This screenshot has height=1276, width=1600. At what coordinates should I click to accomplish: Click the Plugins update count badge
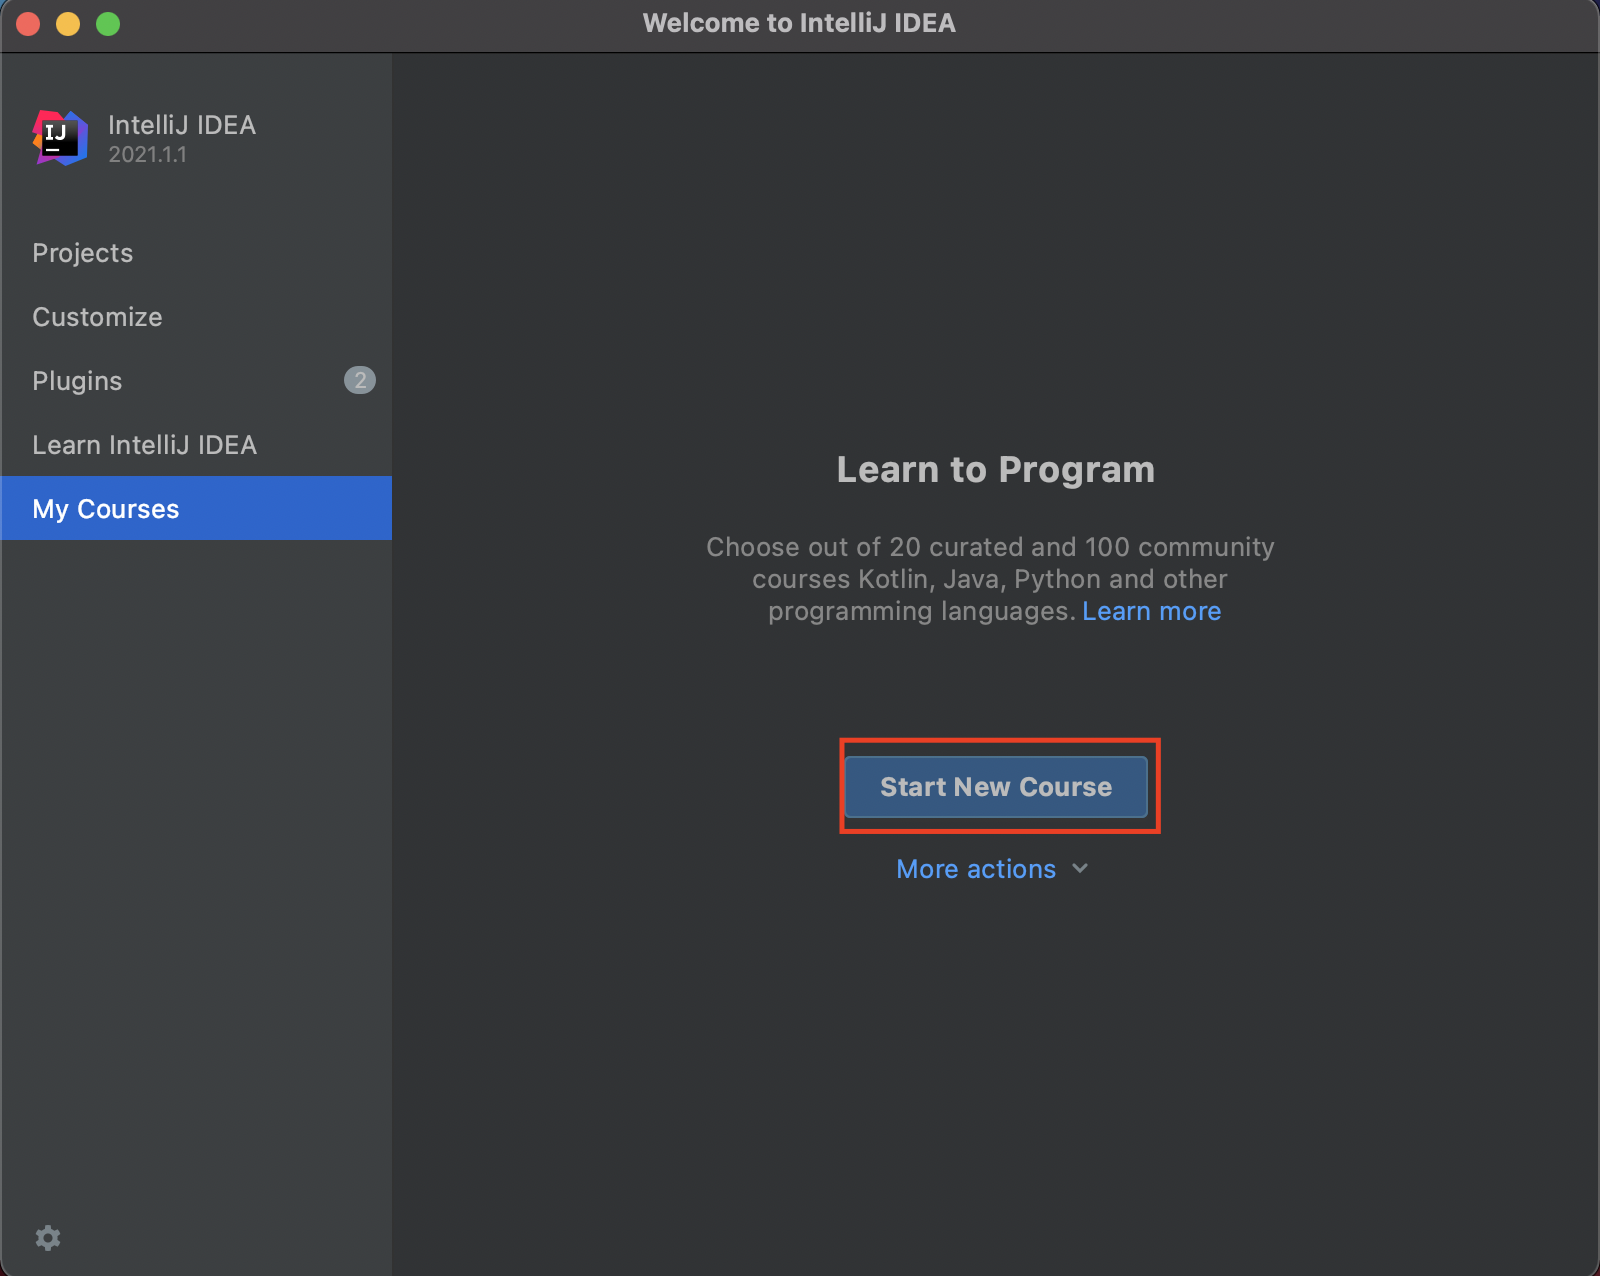point(360,380)
